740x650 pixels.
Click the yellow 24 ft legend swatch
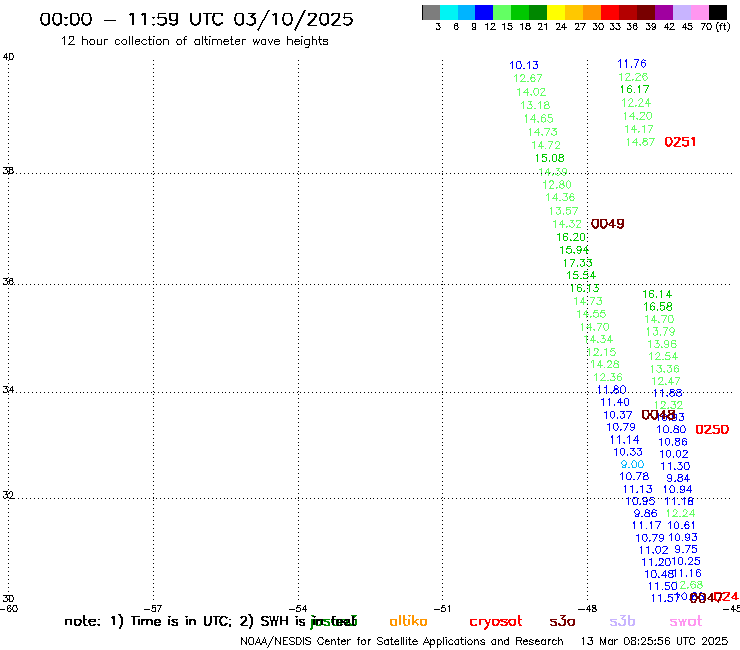[556, 12]
